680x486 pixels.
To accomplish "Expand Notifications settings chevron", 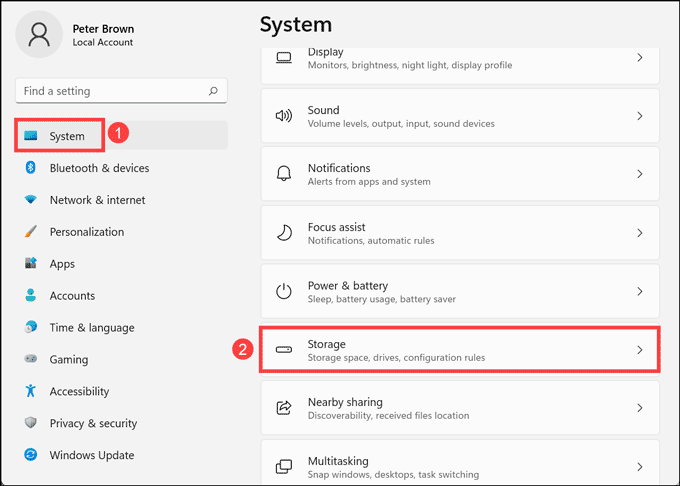I will (x=640, y=174).
